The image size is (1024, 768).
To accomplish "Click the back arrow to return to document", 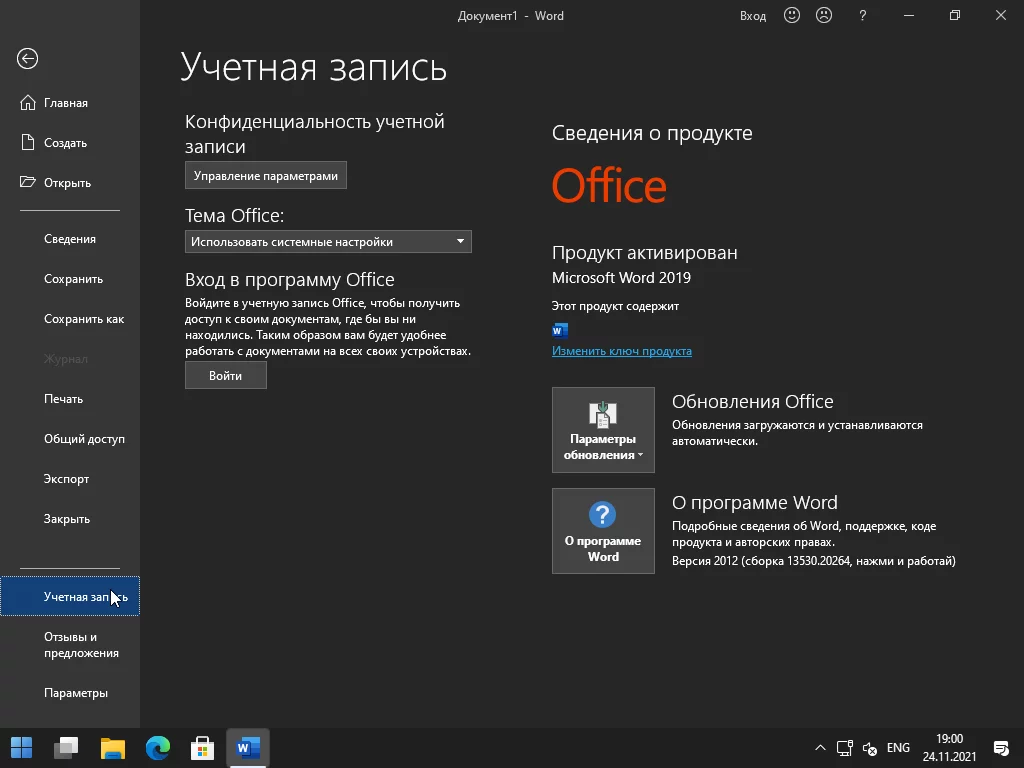I will click(x=27, y=59).
